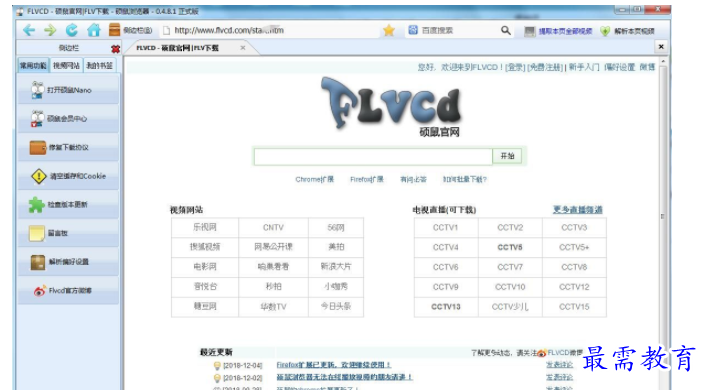
Task: Click the URL address bar
Action: click(x=269, y=31)
